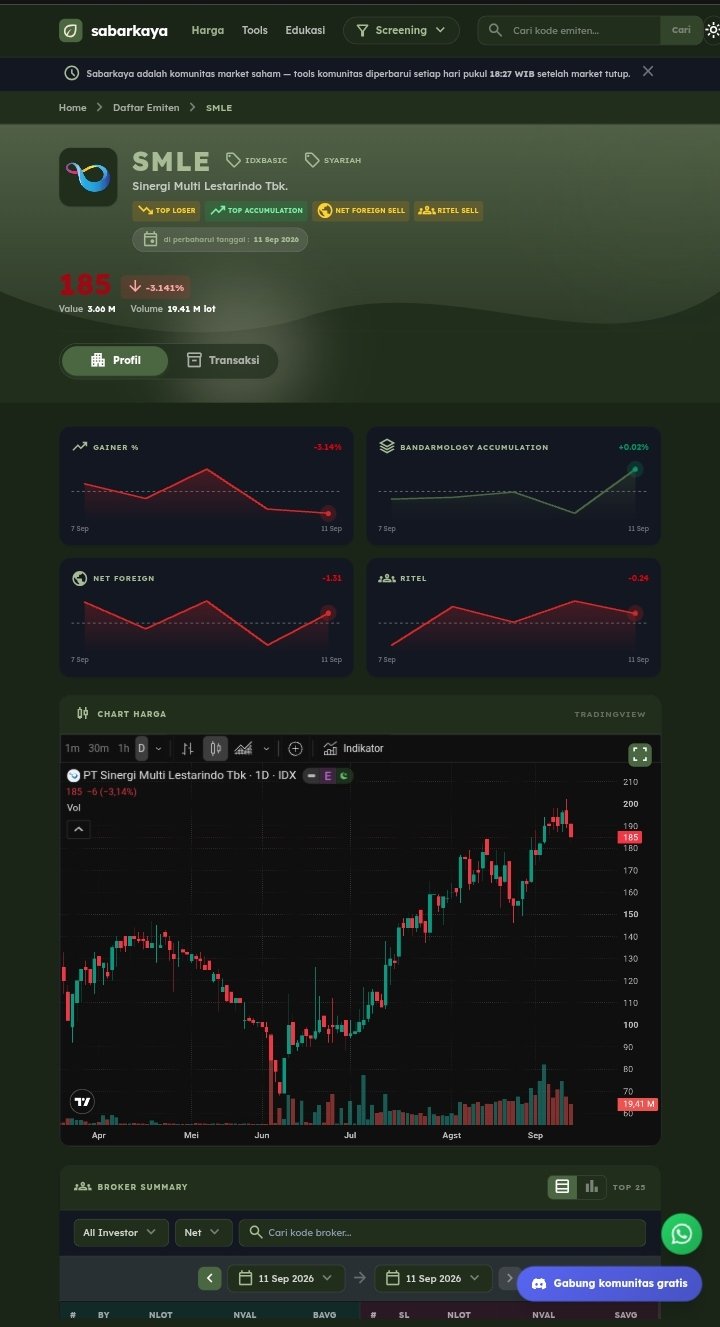This screenshot has width=720, height=1327.
Task: Select the area chart style icon
Action: click(x=243, y=748)
